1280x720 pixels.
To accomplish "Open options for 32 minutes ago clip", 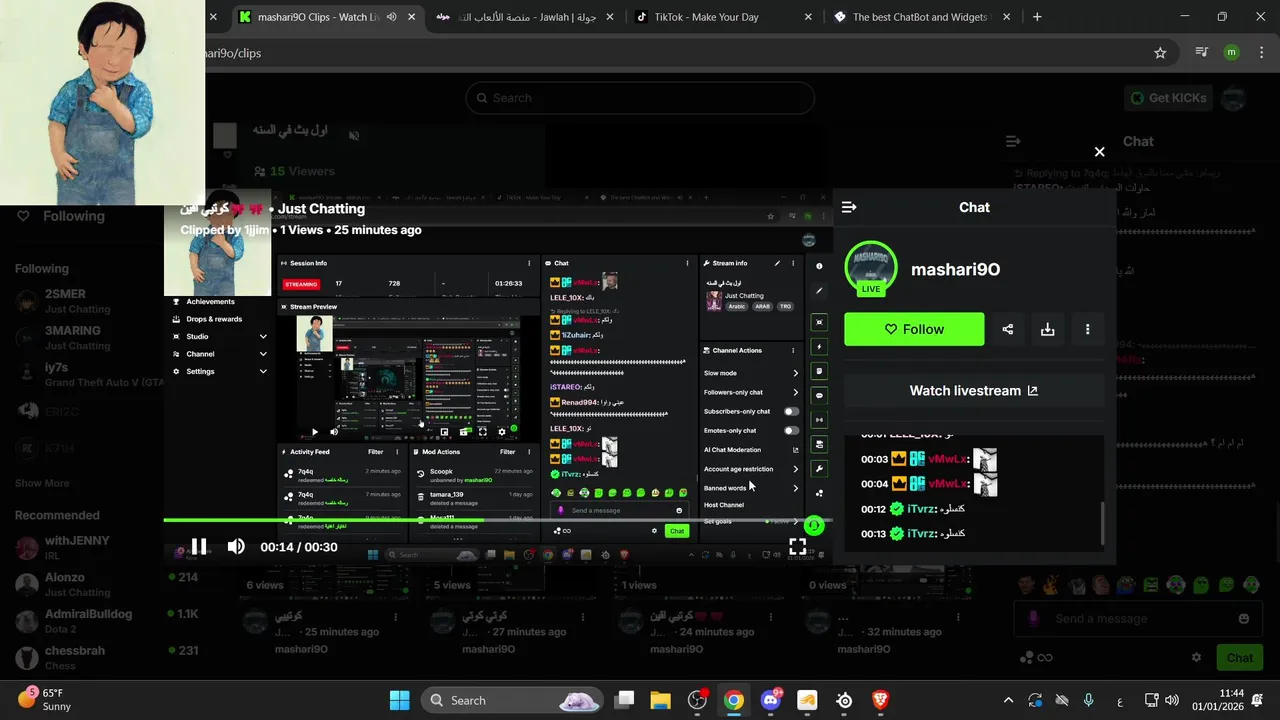I will 959,618.
